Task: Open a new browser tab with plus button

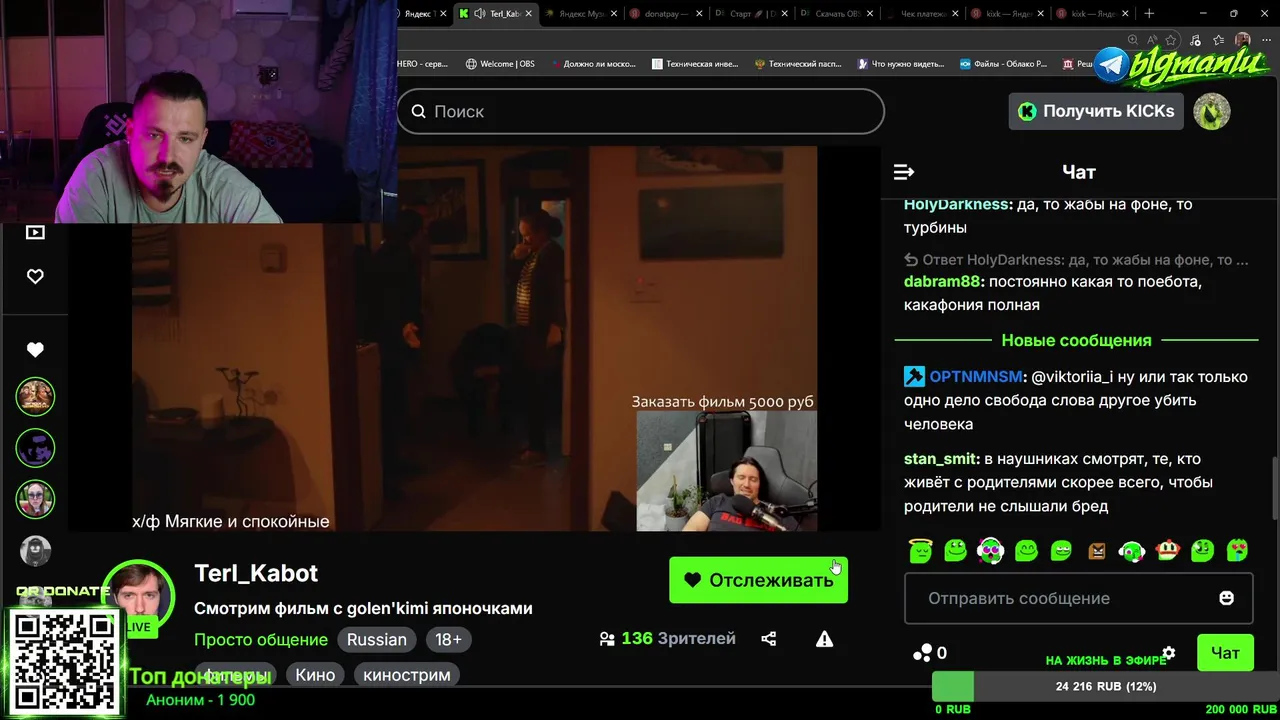Action: (1149, 14)
